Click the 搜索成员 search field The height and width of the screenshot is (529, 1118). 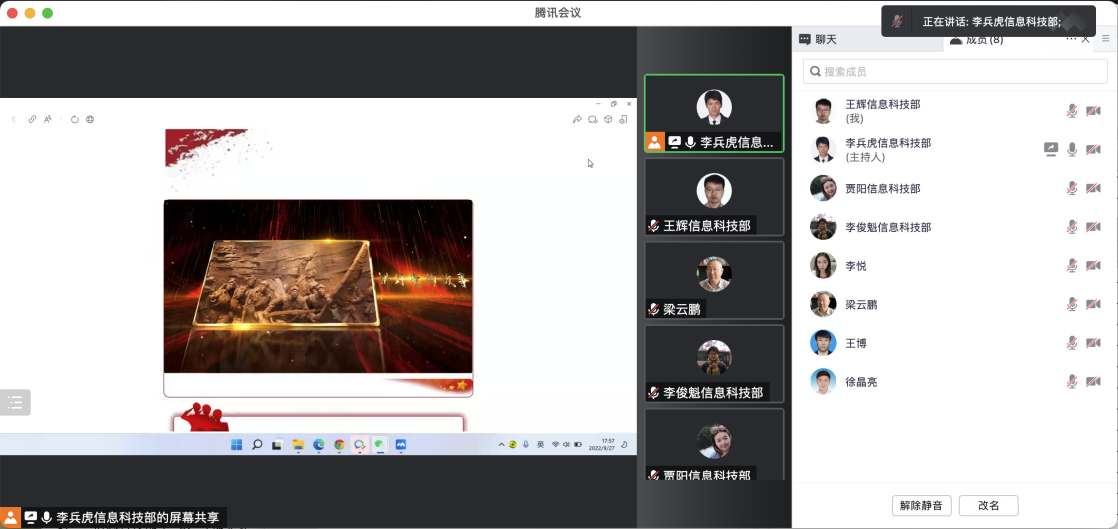955,71
